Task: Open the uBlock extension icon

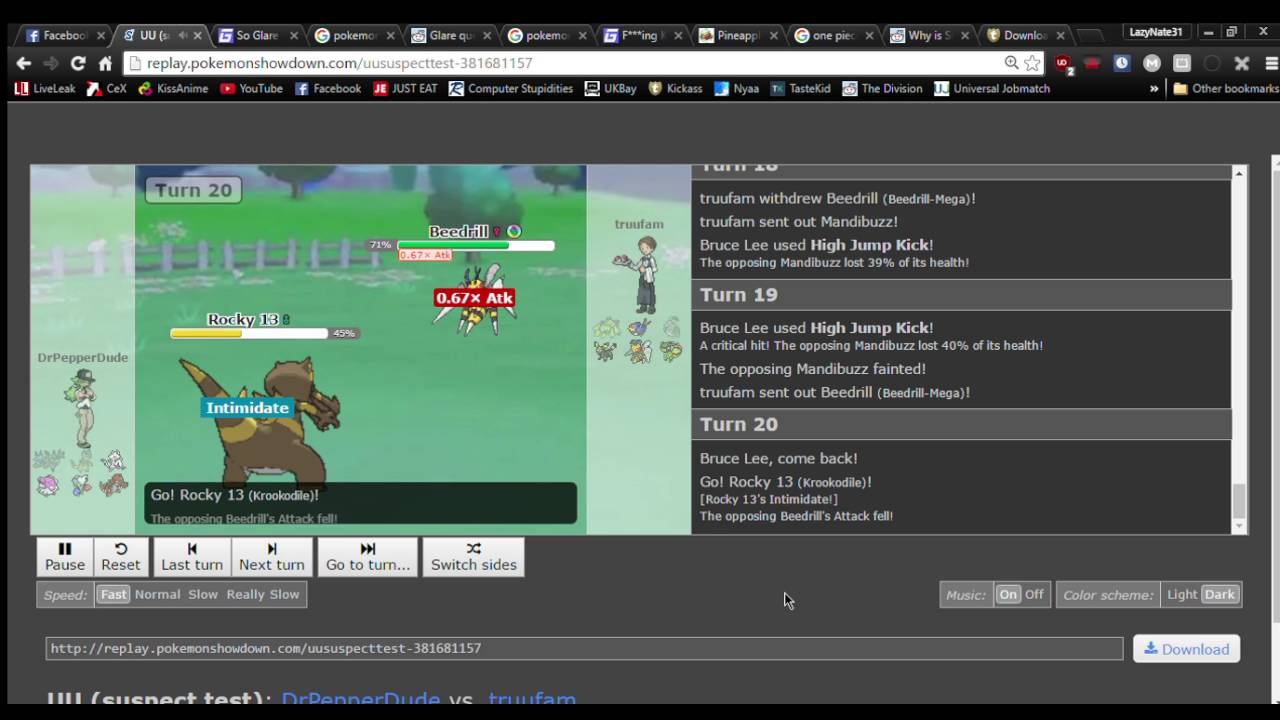Action: click(1065, 64)
